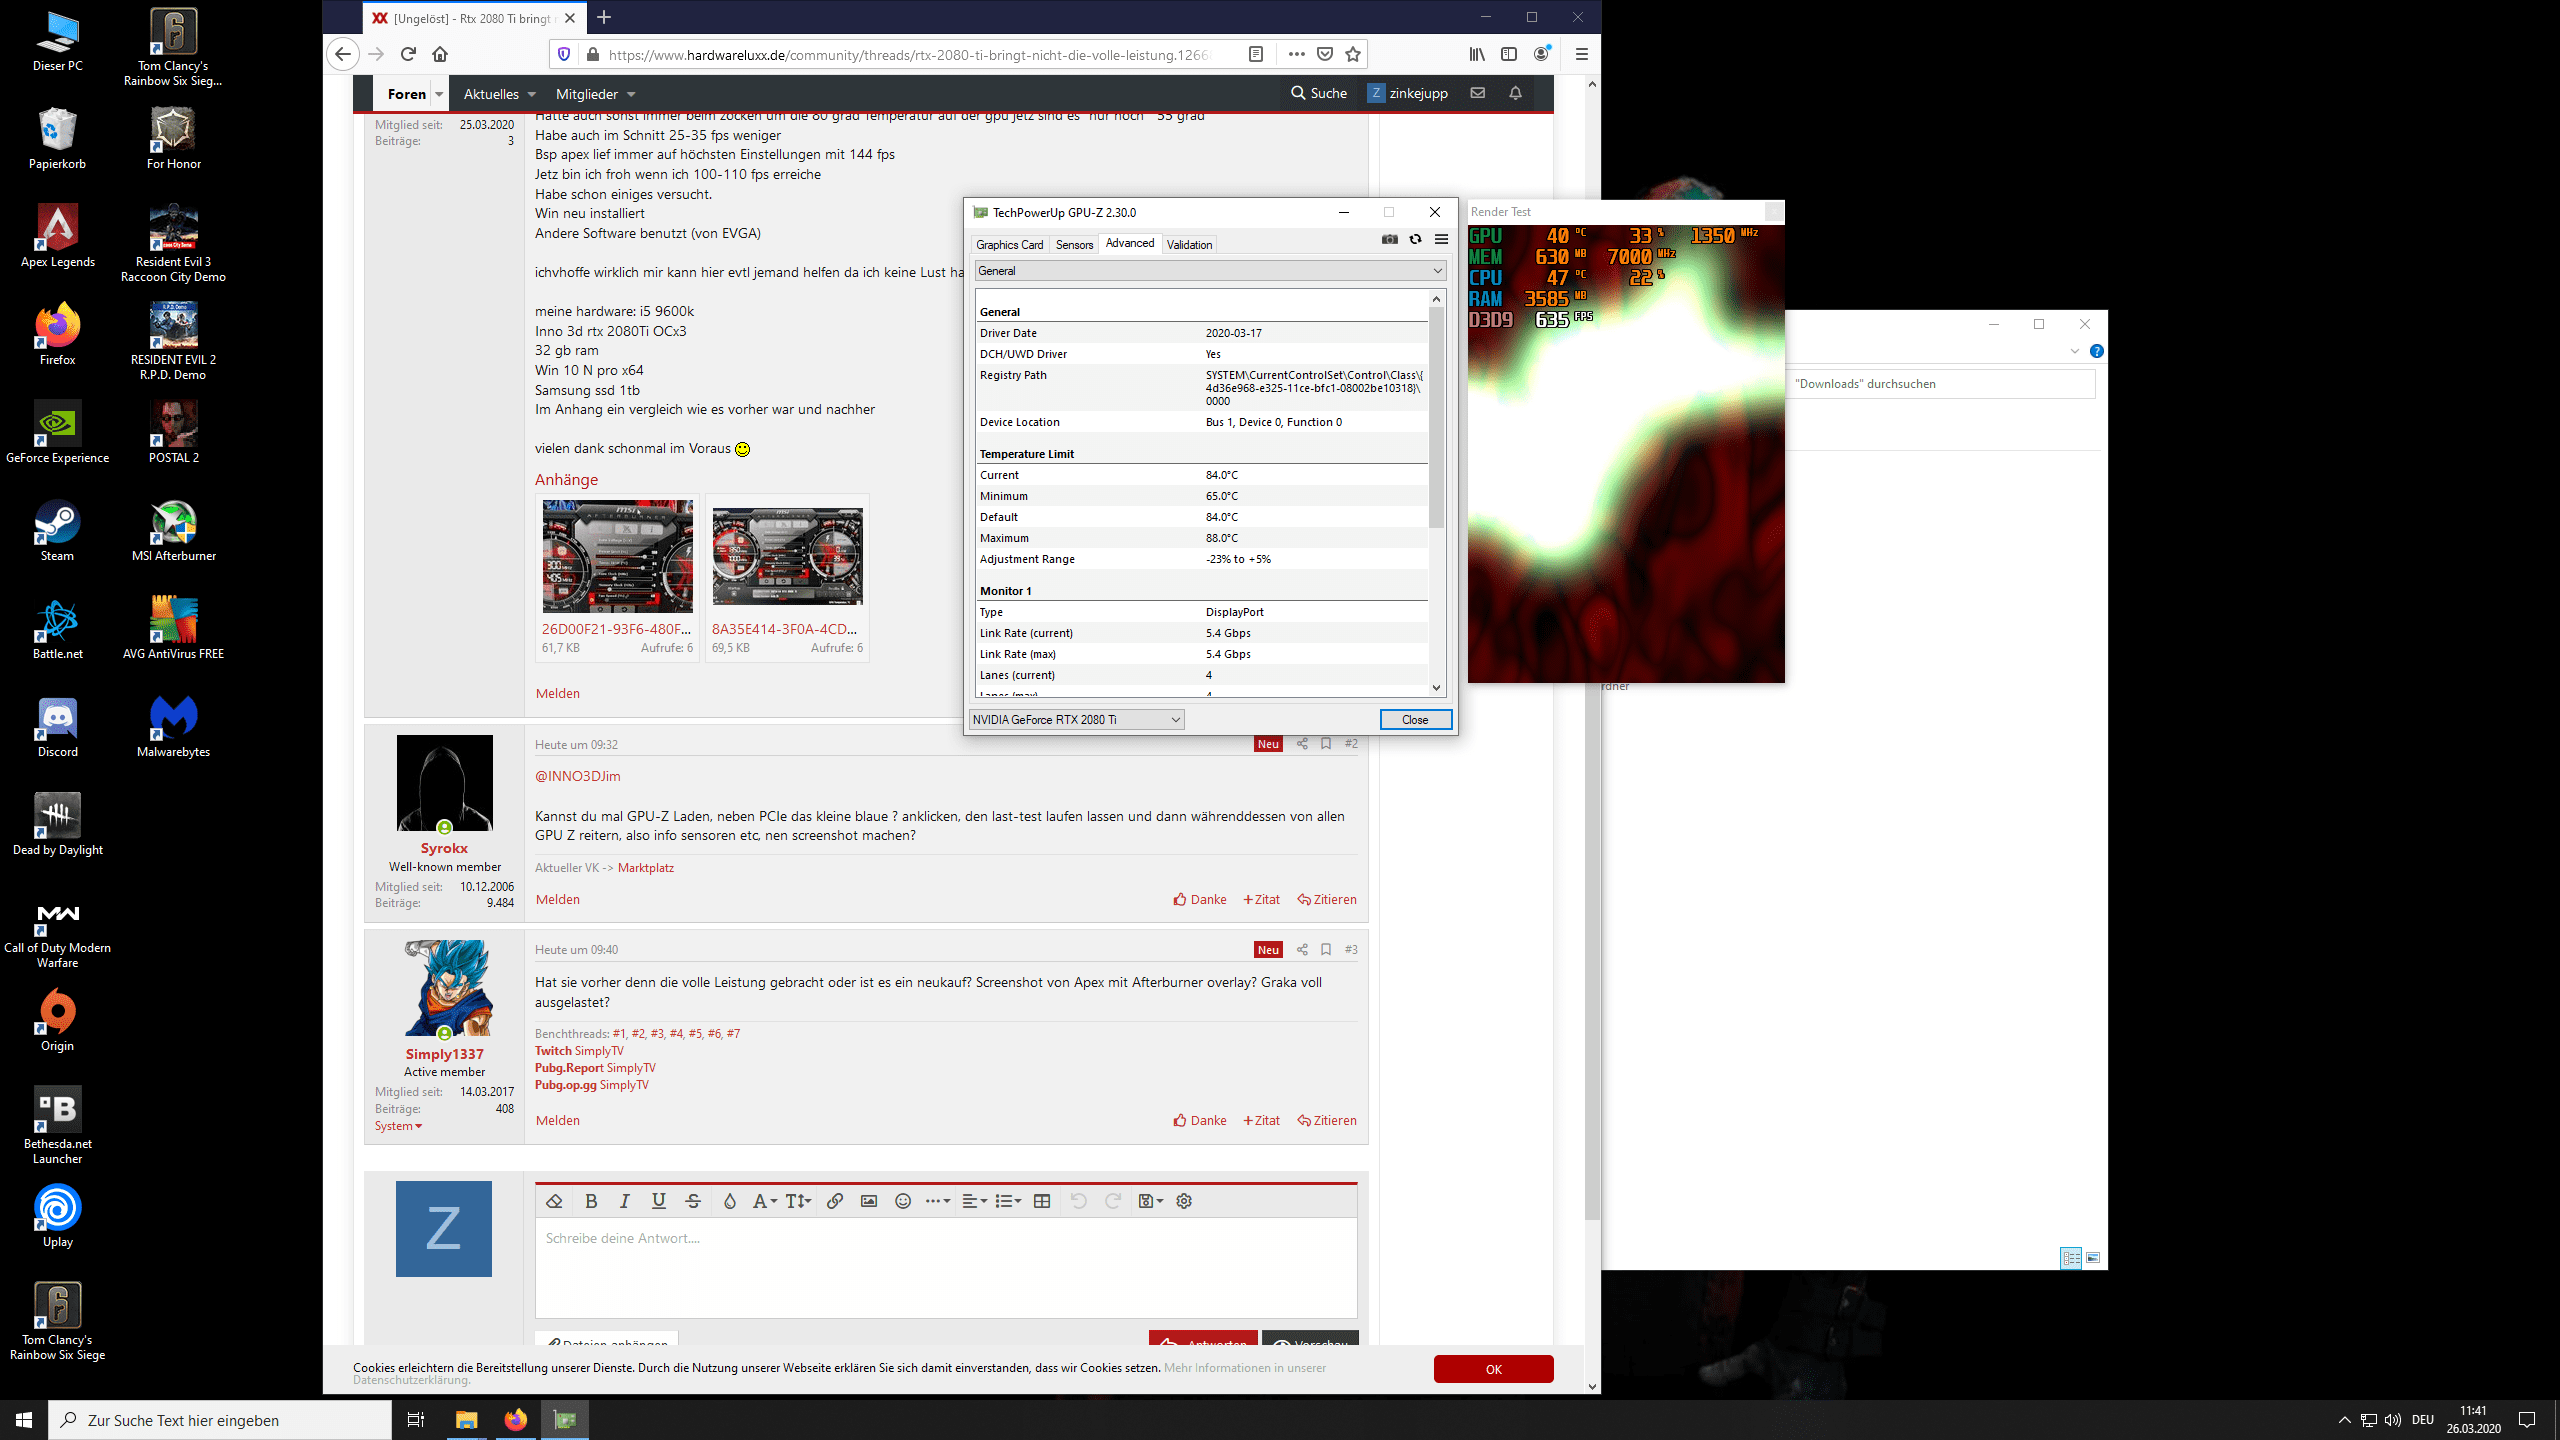Viewport: 2560px width, 1440px height.
Task: Click the redo icon in reply editor
Action: (x=1112, y=1201)
